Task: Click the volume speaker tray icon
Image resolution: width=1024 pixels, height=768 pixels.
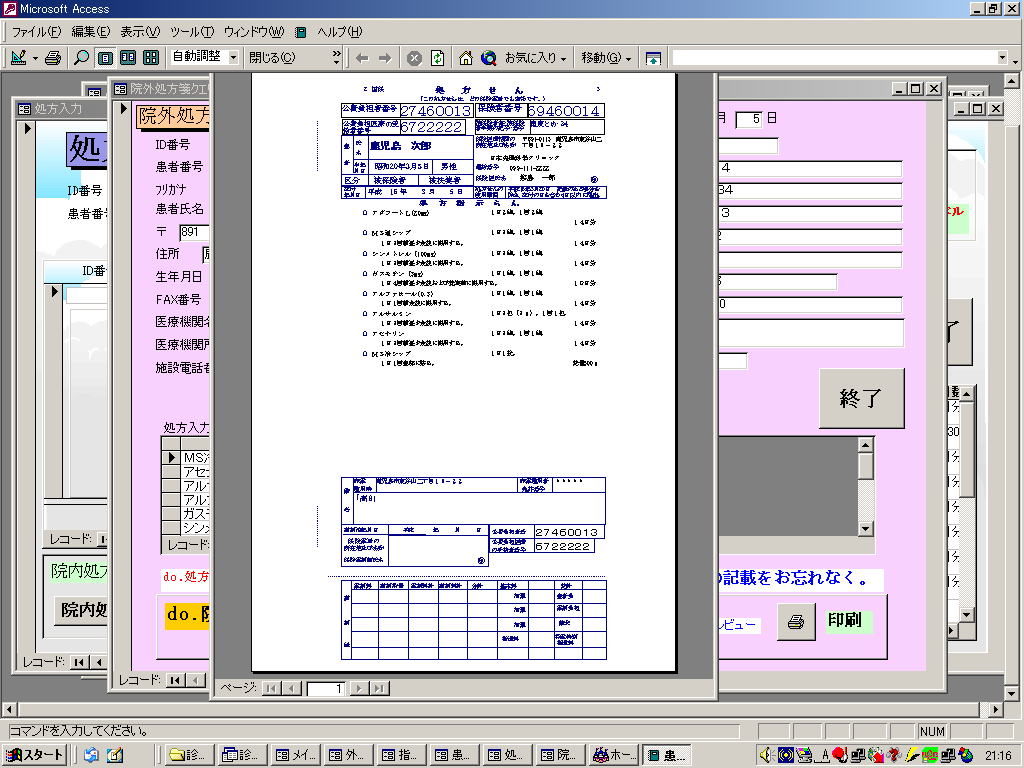Action: (x=767, y=755)
